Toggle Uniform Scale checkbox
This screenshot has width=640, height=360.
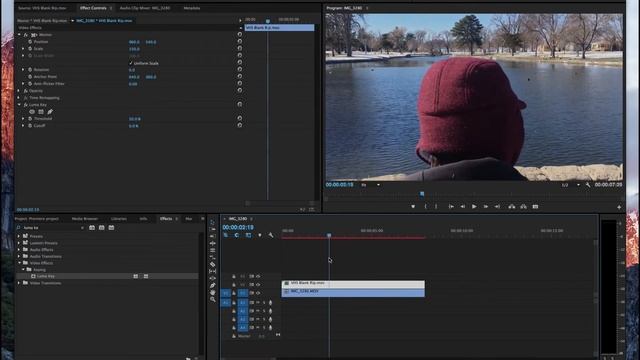coord(131,63)
